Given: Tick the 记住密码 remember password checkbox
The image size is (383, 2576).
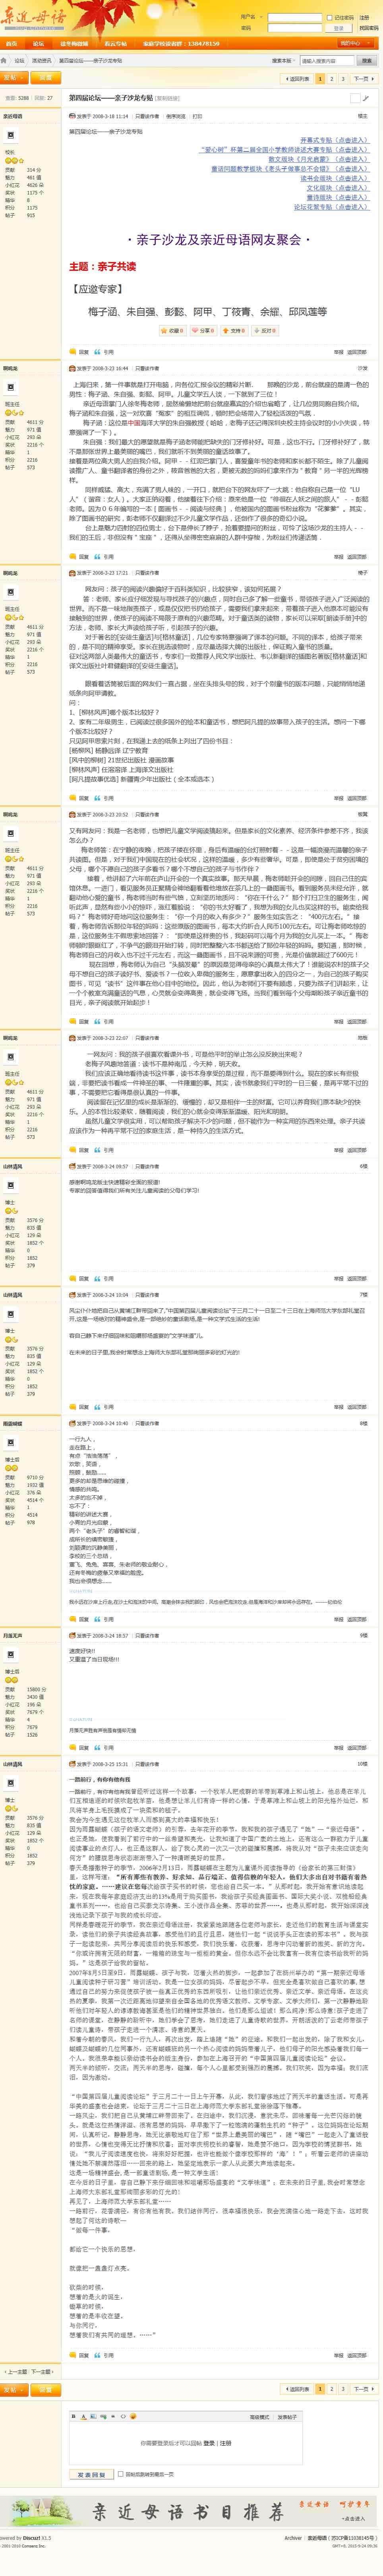Looking at the screenshot, I should pyautogui.click(x=330, y=17).
